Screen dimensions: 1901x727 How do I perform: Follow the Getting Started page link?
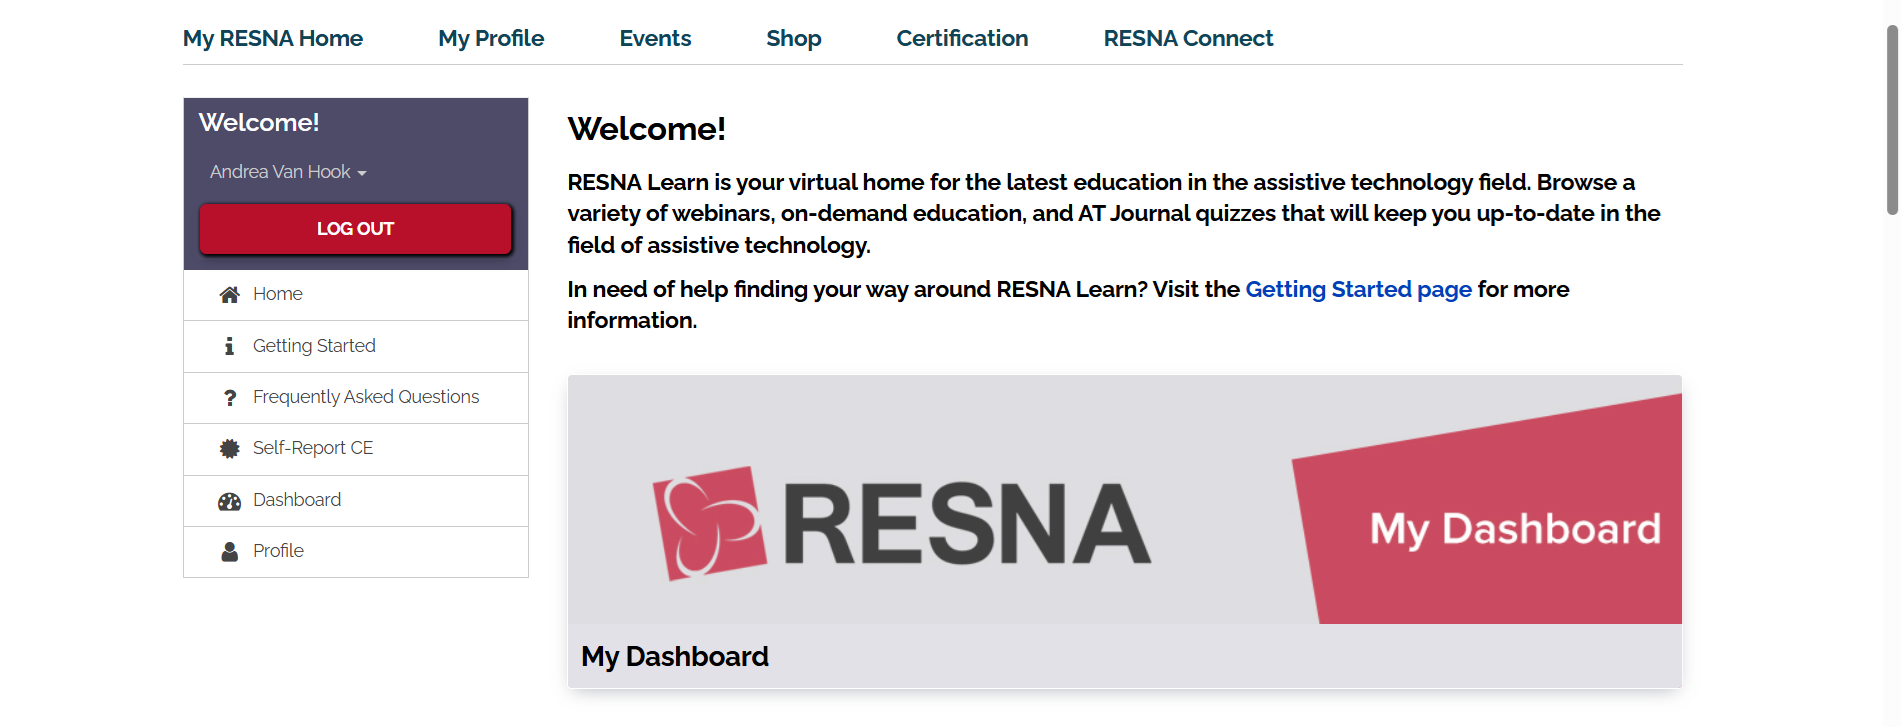pos(1358,289)
